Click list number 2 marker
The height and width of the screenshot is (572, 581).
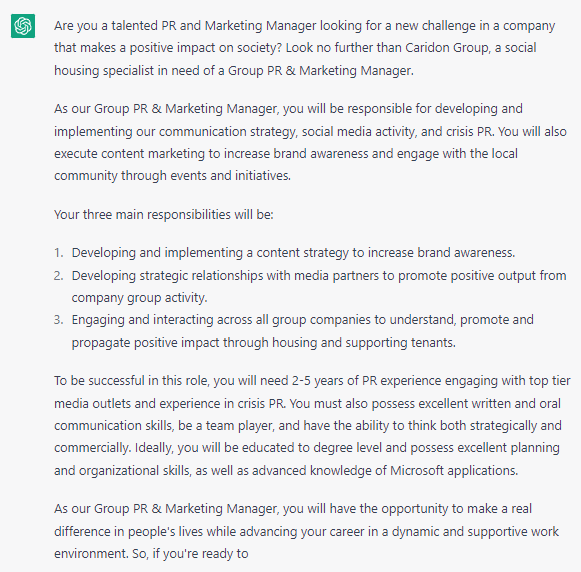[59, 276]
